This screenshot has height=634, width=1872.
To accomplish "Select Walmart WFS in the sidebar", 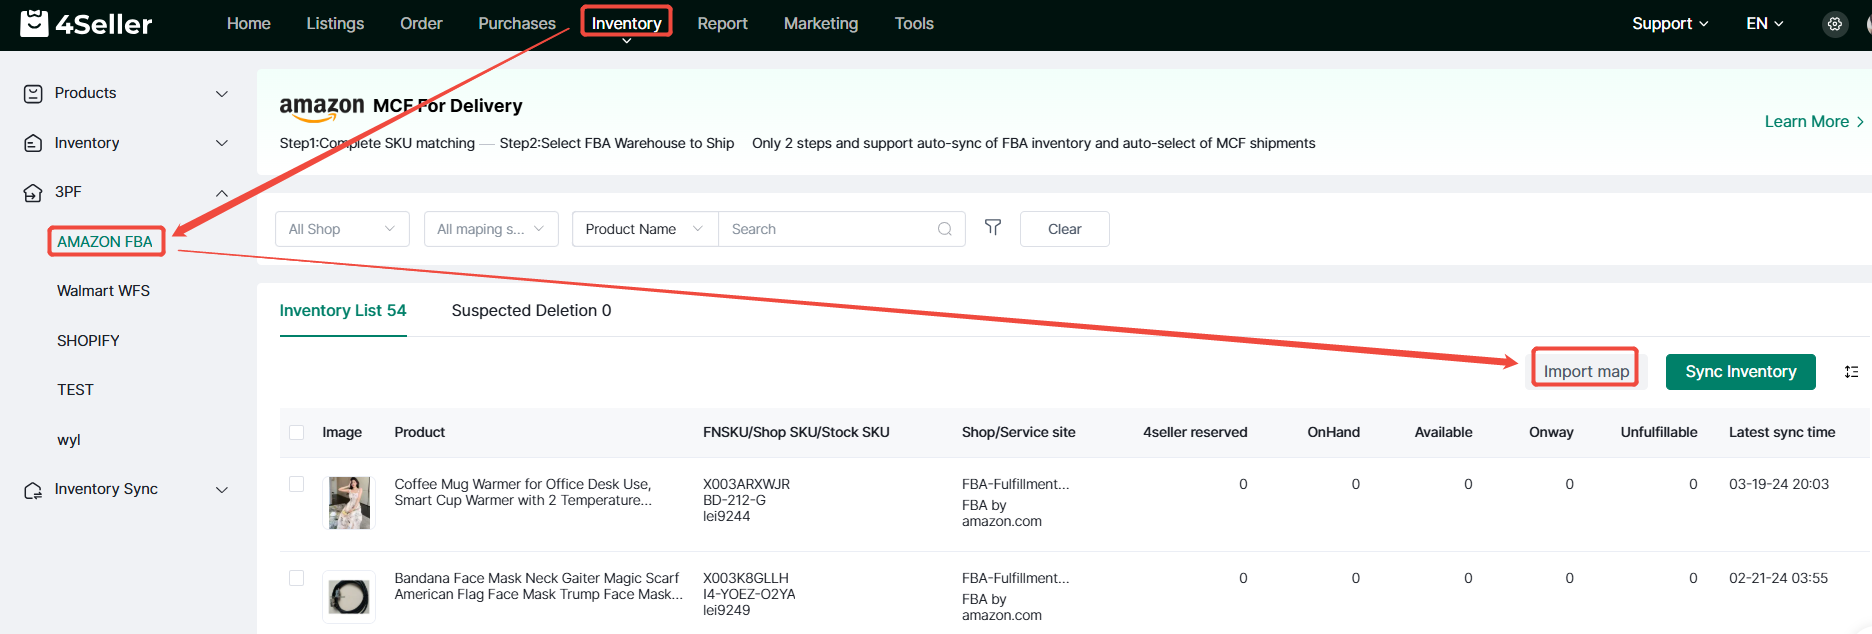I will 103,291.
